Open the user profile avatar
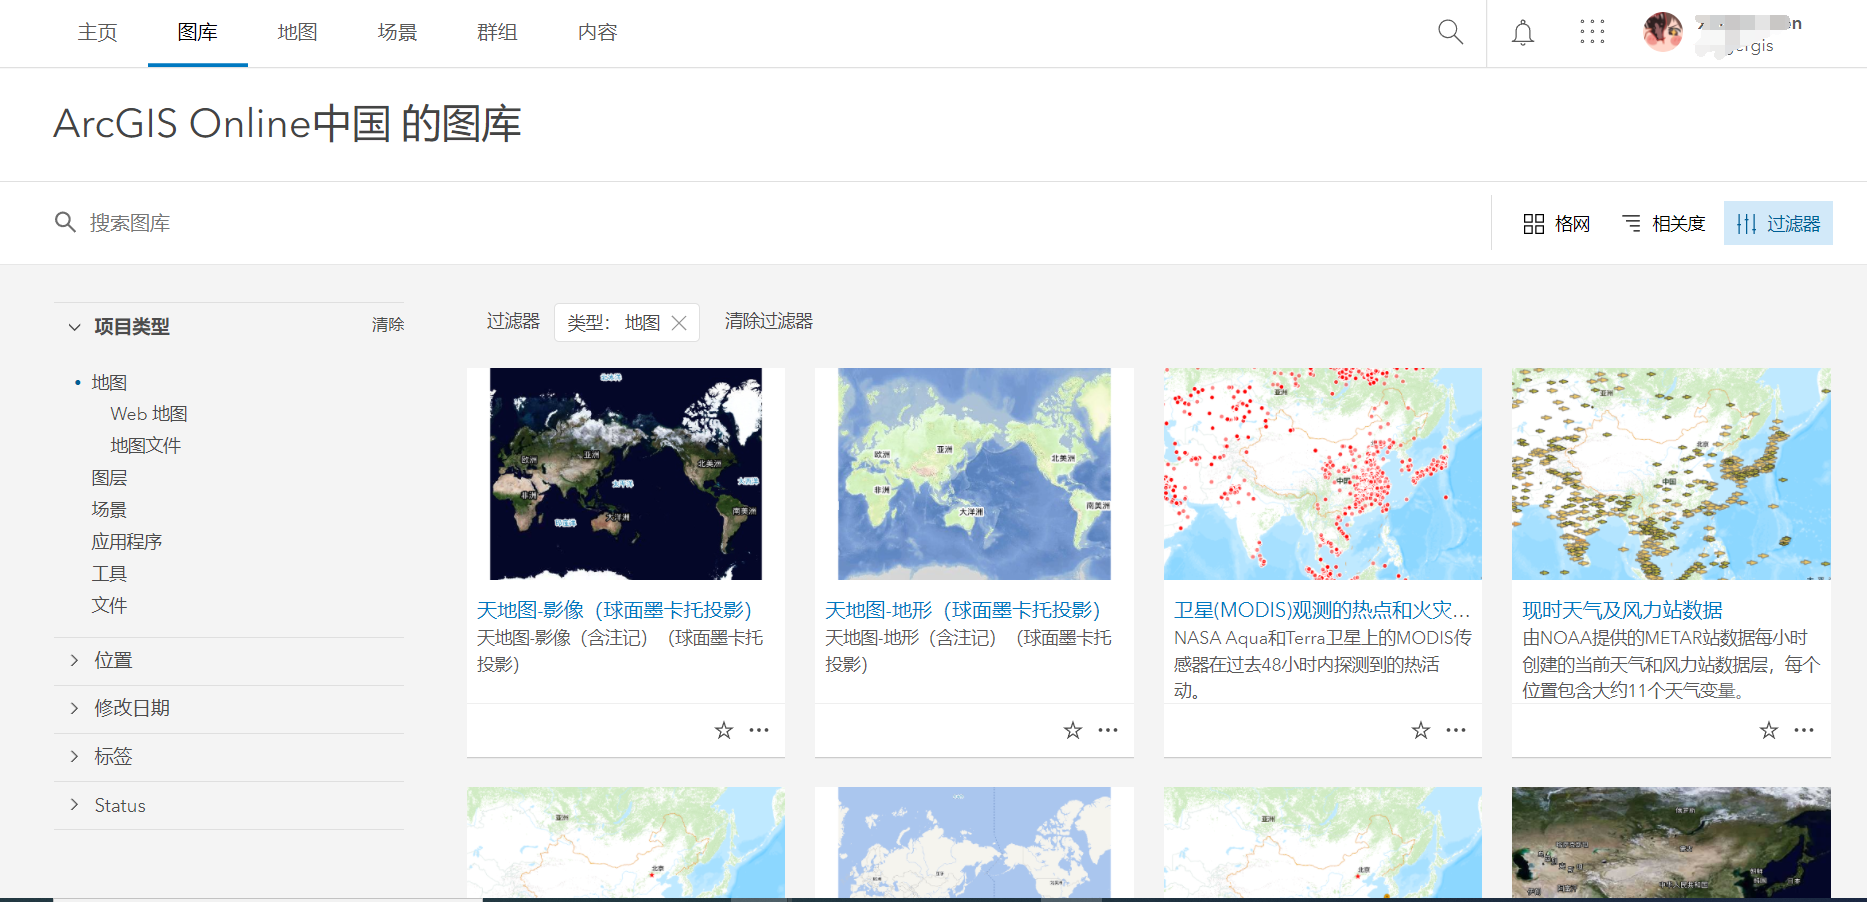This screenshot has height=902, width=1867. point(1663,32)
